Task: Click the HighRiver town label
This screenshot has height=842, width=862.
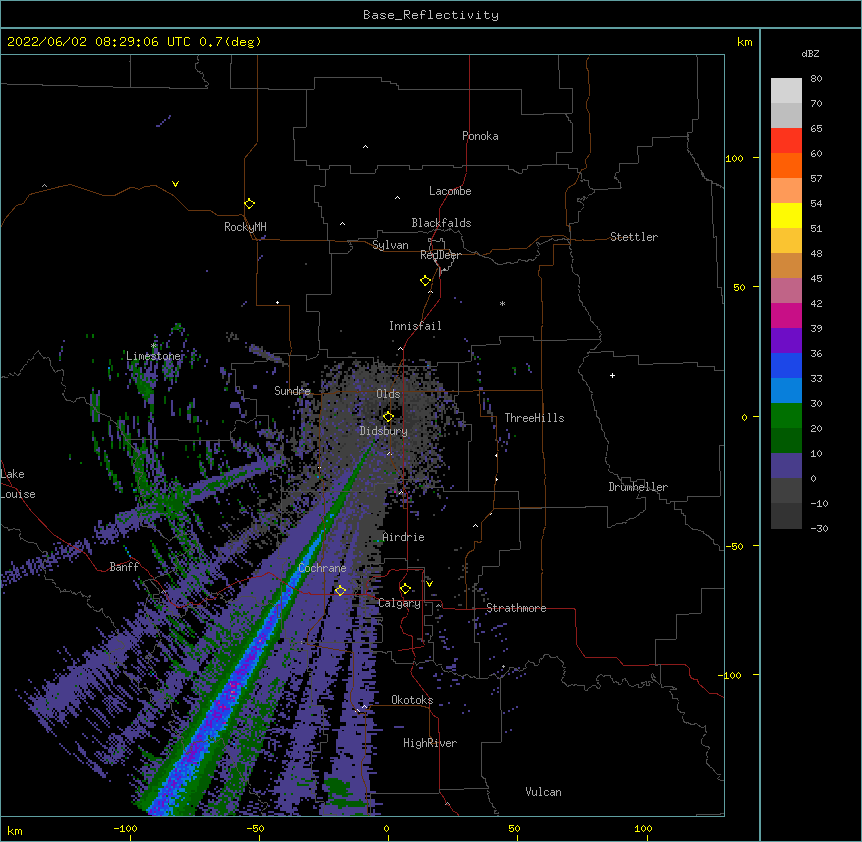Action: [430, 743]
